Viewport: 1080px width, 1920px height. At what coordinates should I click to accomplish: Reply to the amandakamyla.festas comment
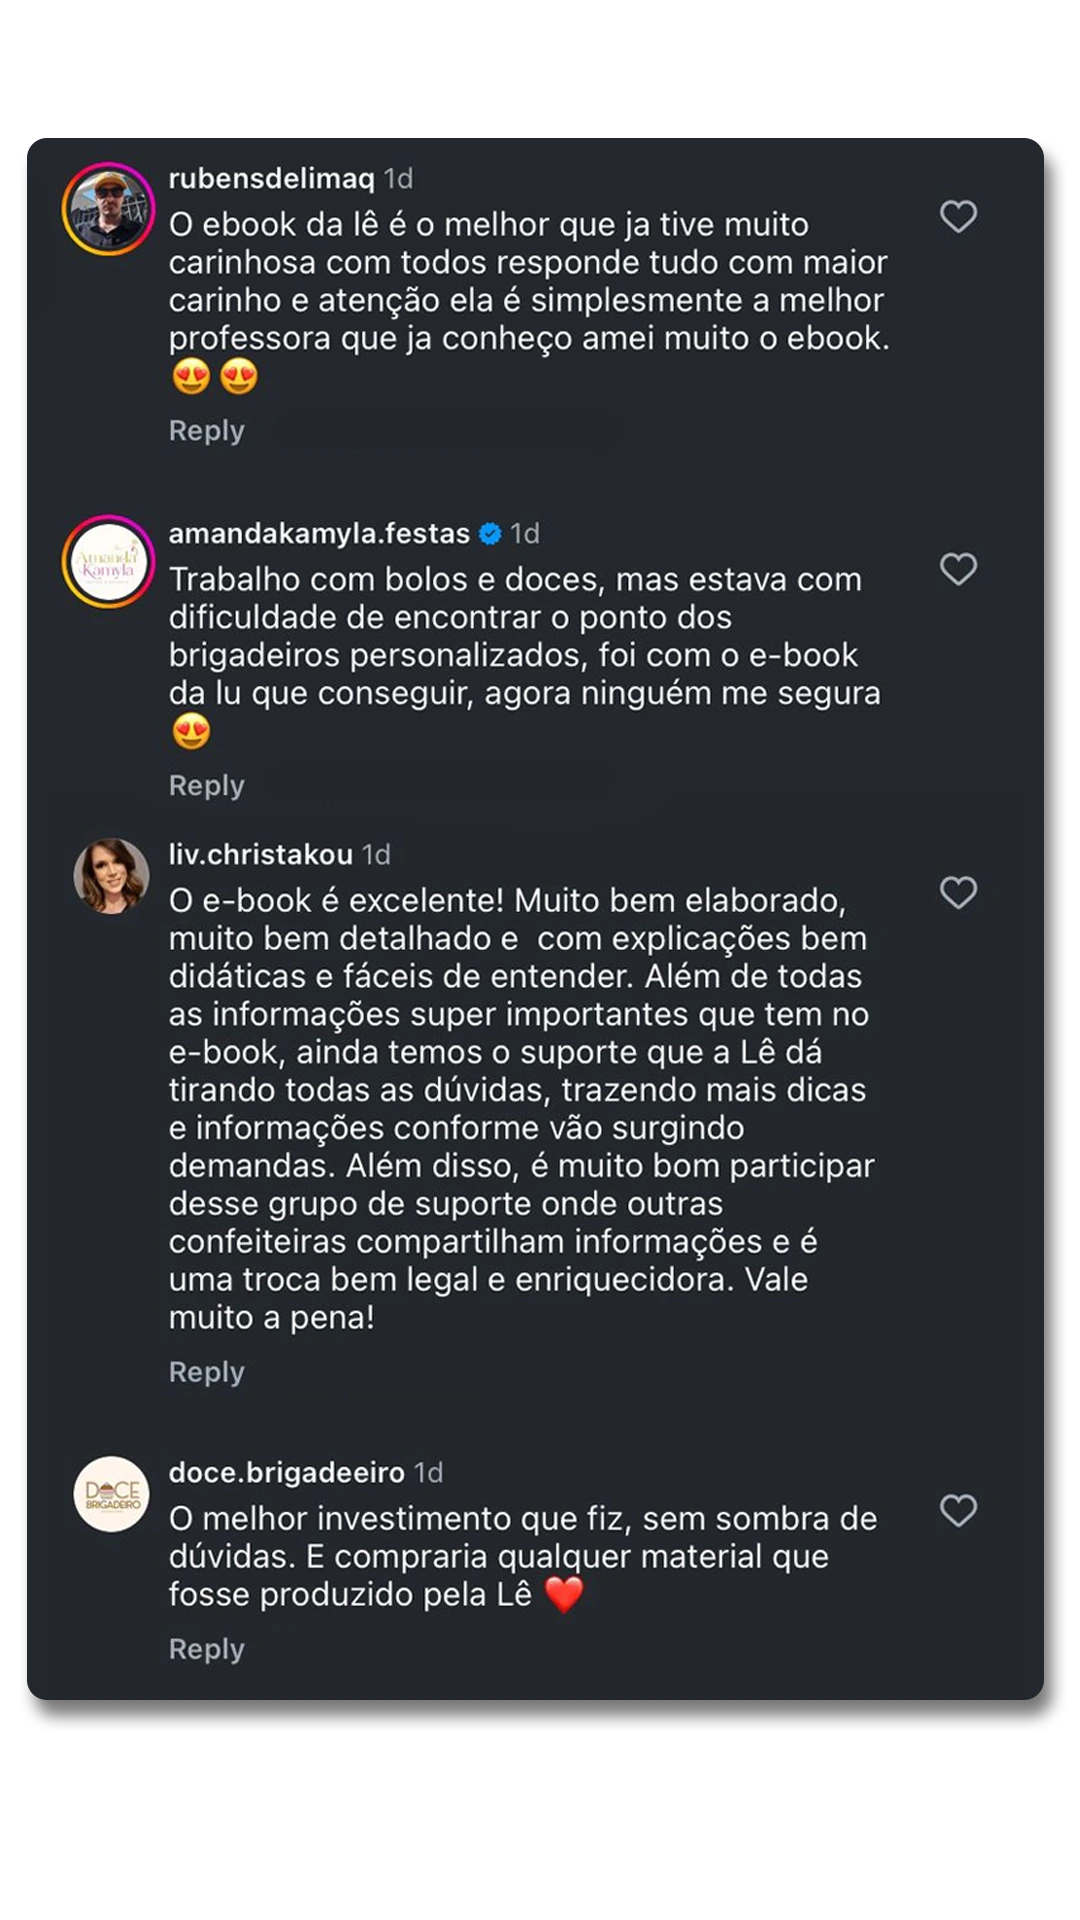coord(206,786)
